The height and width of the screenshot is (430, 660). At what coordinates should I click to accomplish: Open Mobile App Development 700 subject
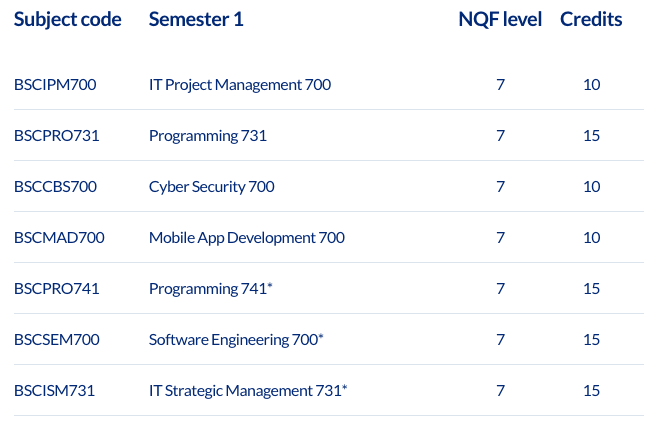click(247, 238)
